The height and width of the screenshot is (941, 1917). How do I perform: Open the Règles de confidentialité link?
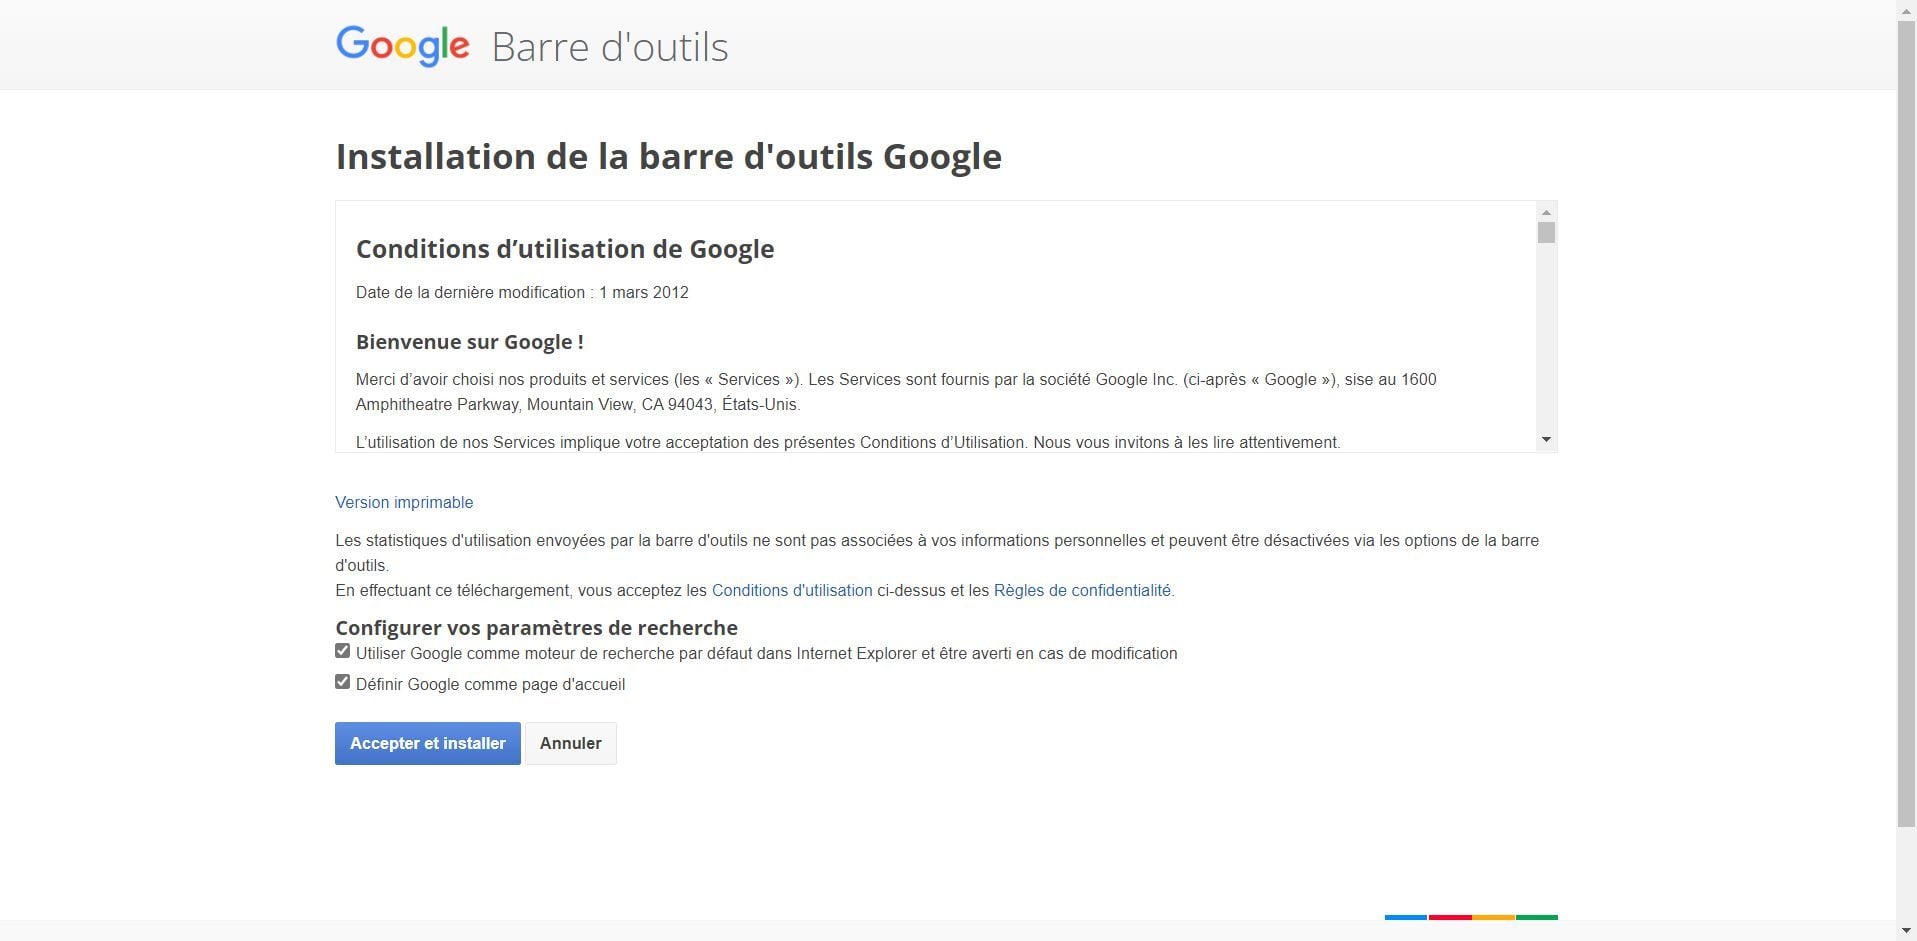[1082, 590]
